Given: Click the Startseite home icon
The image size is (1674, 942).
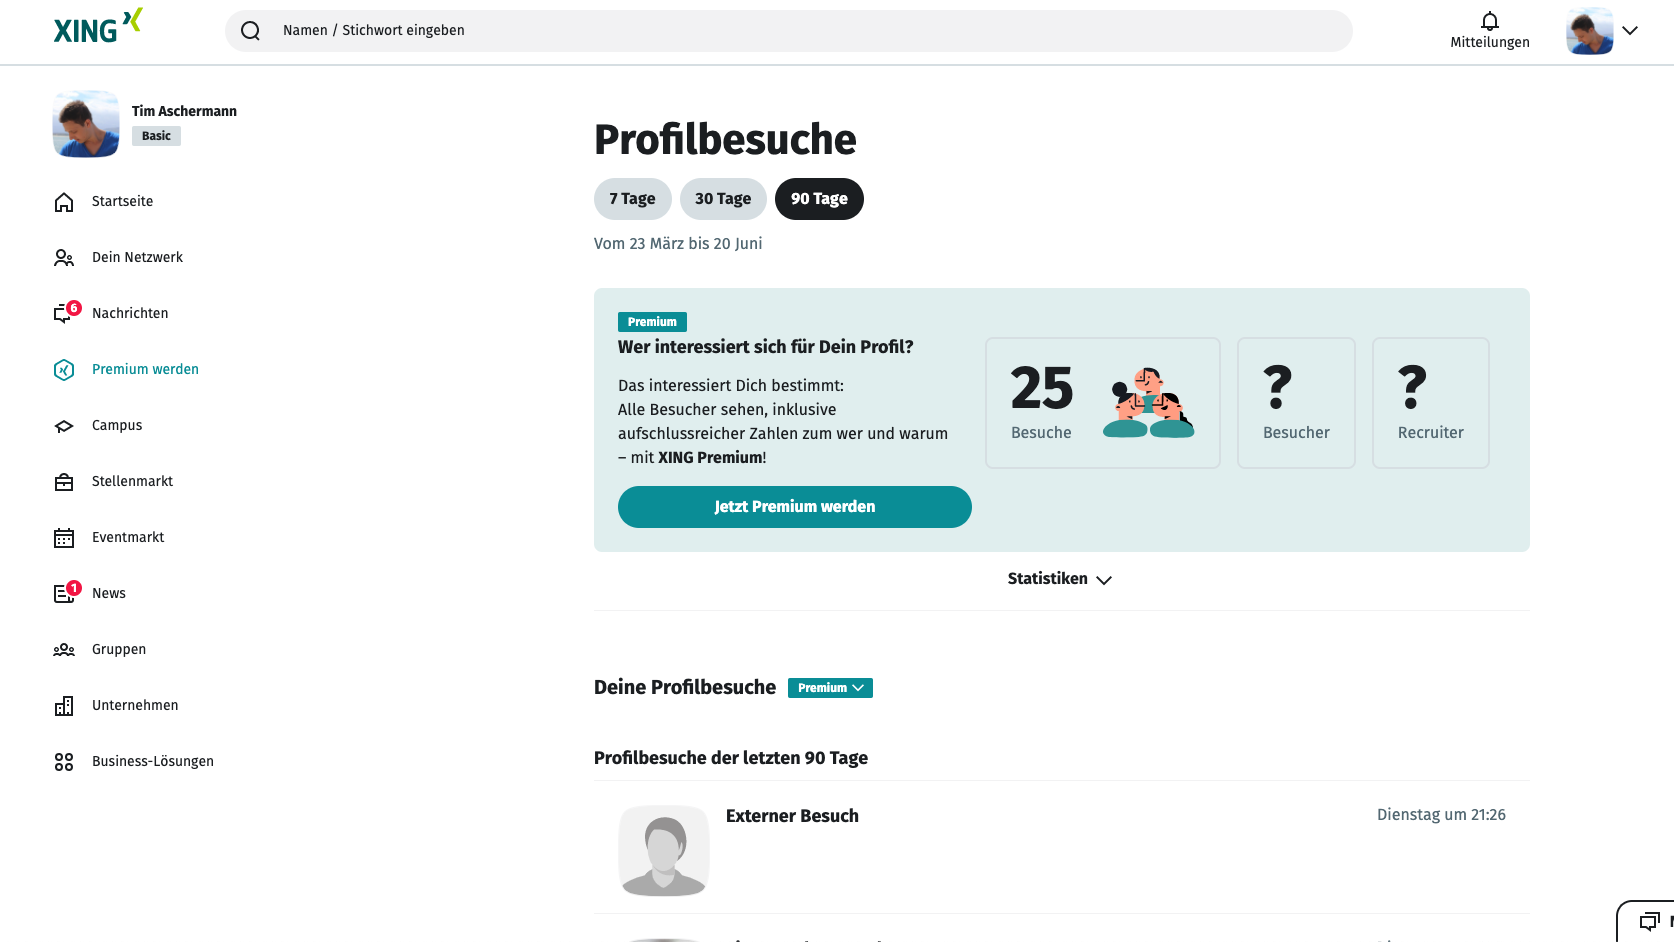Looking at the screenshot, I should [64, 202].
